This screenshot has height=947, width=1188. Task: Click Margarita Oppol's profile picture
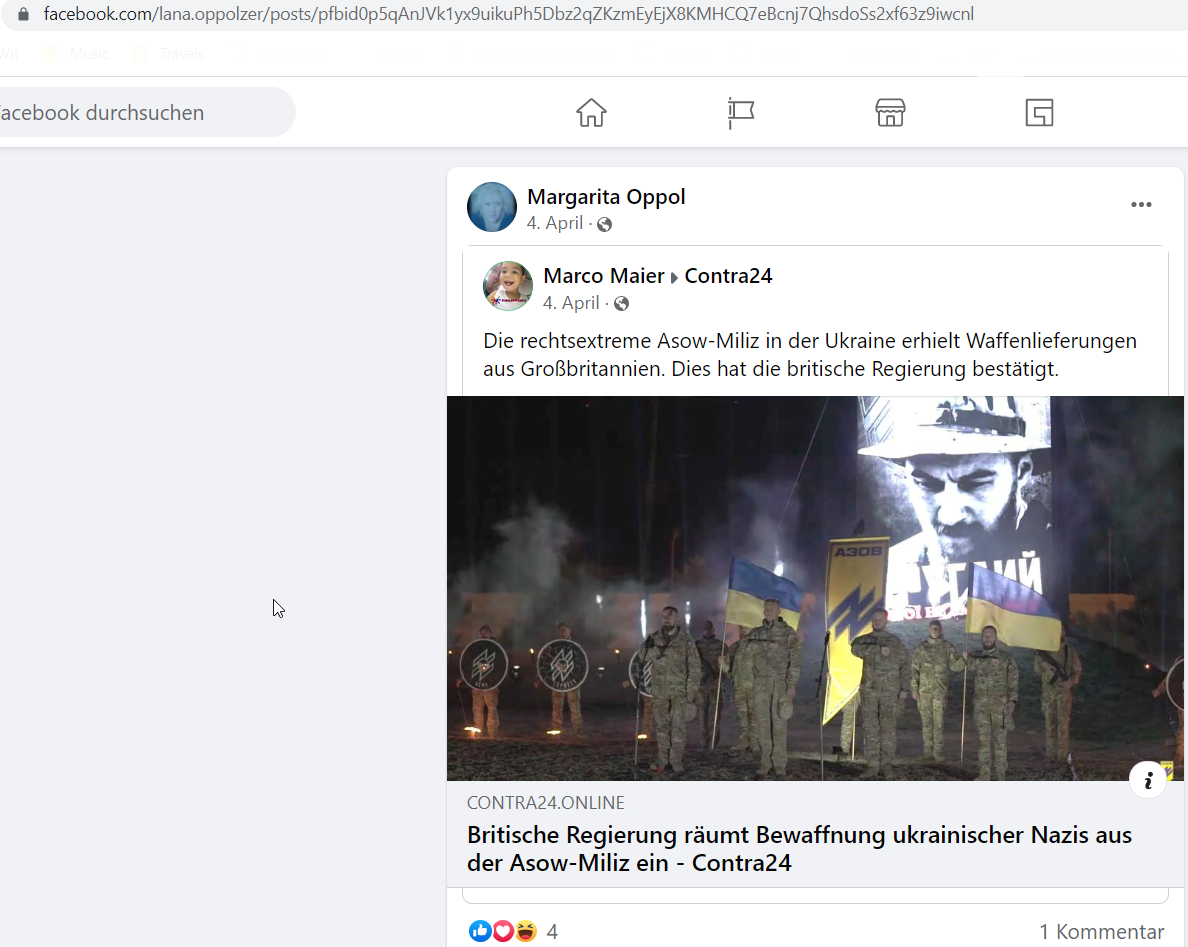pyautogui.click(x=492, y=207)
